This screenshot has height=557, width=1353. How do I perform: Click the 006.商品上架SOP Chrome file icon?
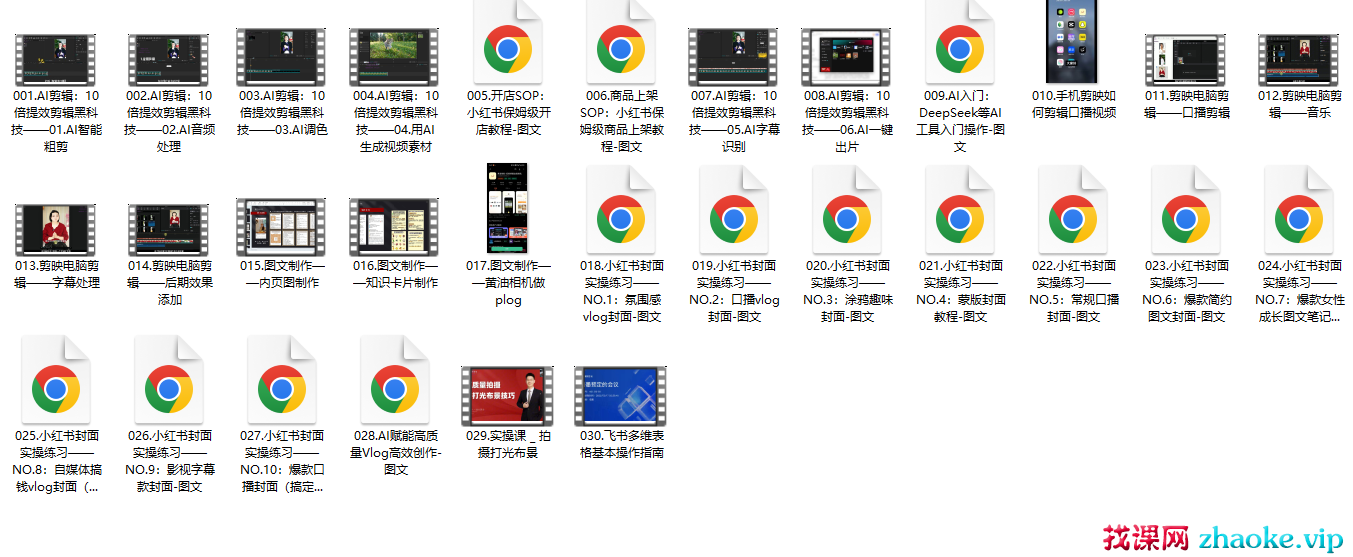click(x=621, y=48)
